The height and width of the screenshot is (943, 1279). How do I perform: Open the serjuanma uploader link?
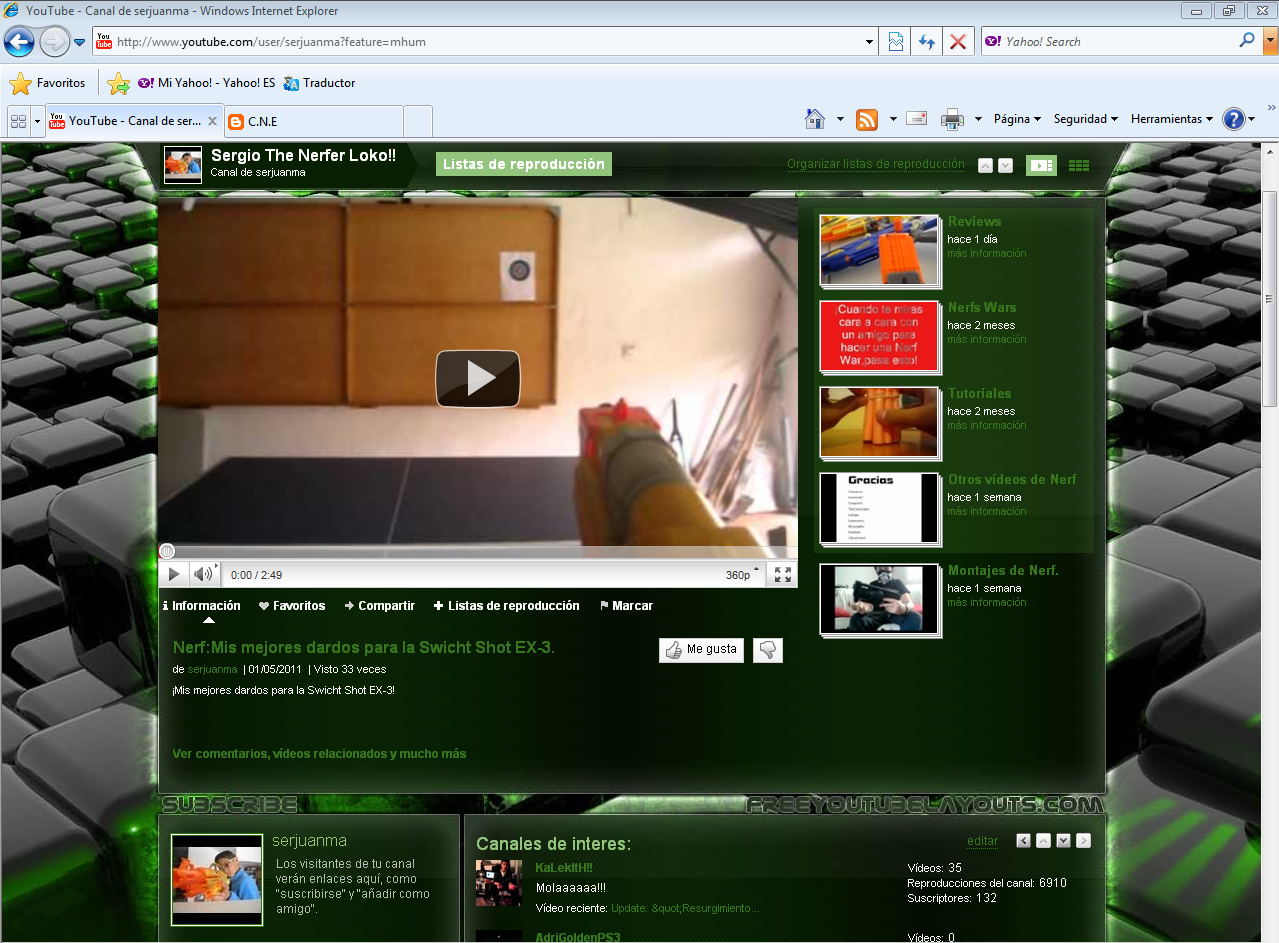tap(212, 669)
